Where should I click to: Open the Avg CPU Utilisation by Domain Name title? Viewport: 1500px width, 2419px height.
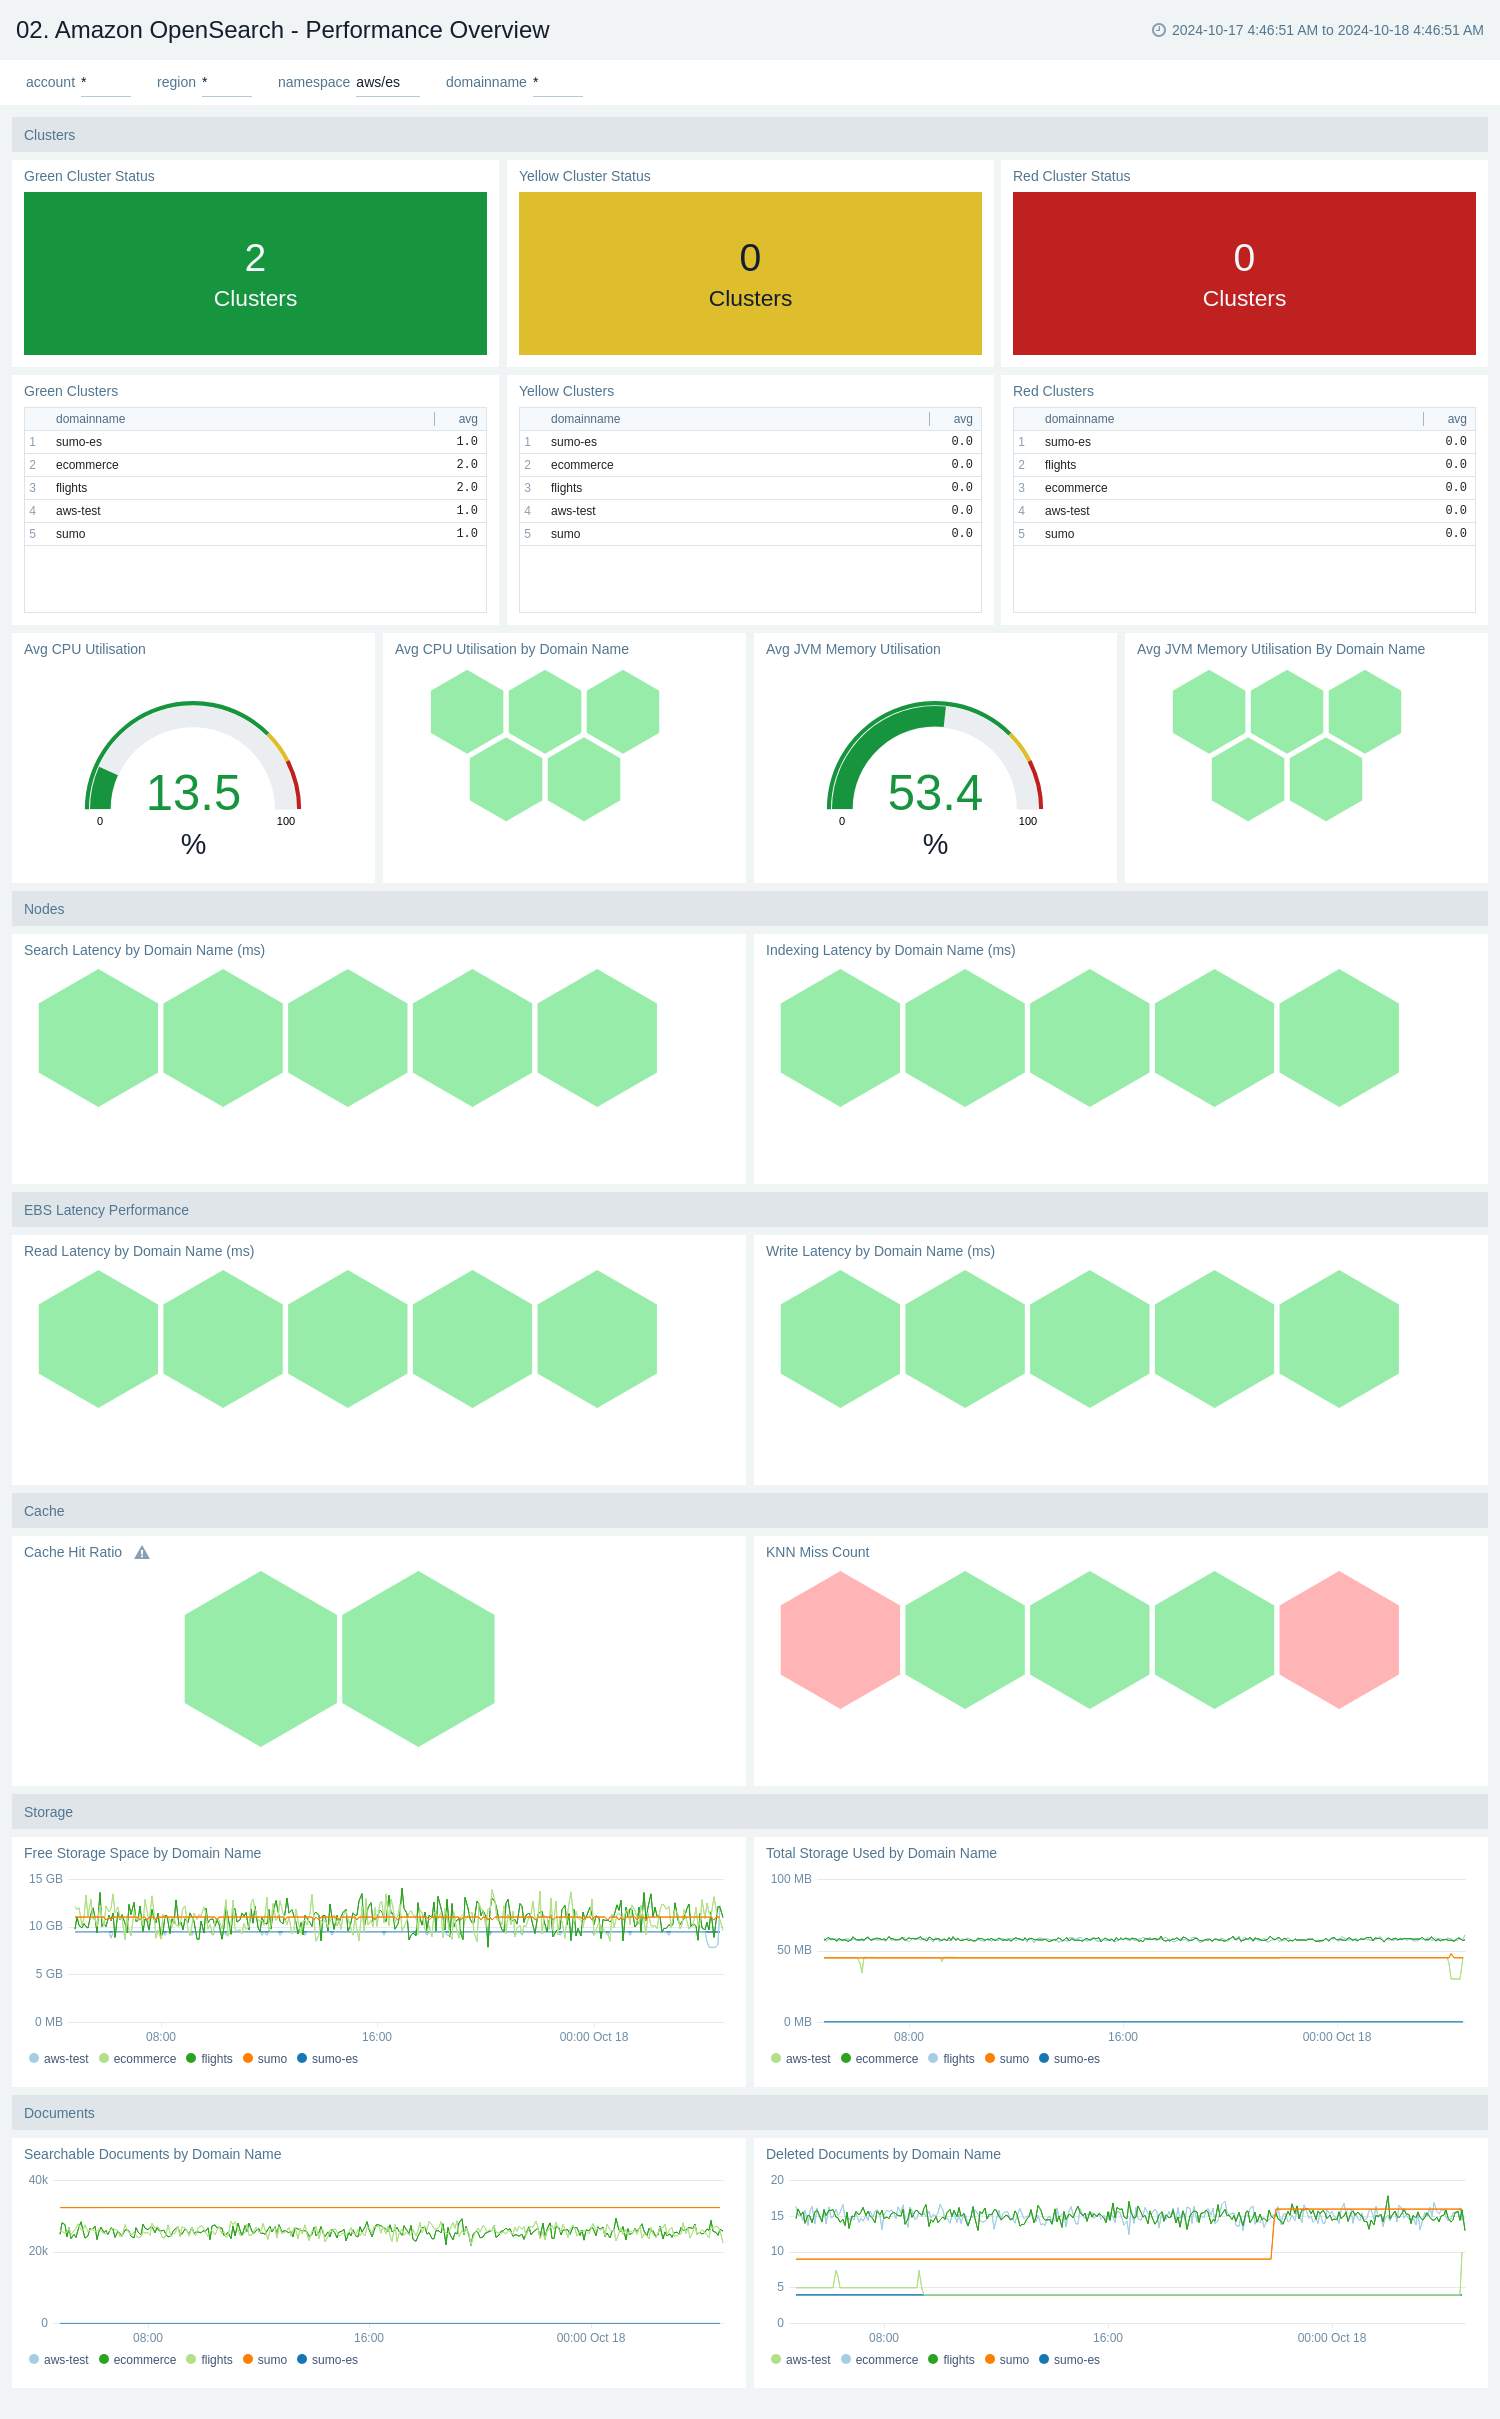pyautogui.click(x=511, y=649)
